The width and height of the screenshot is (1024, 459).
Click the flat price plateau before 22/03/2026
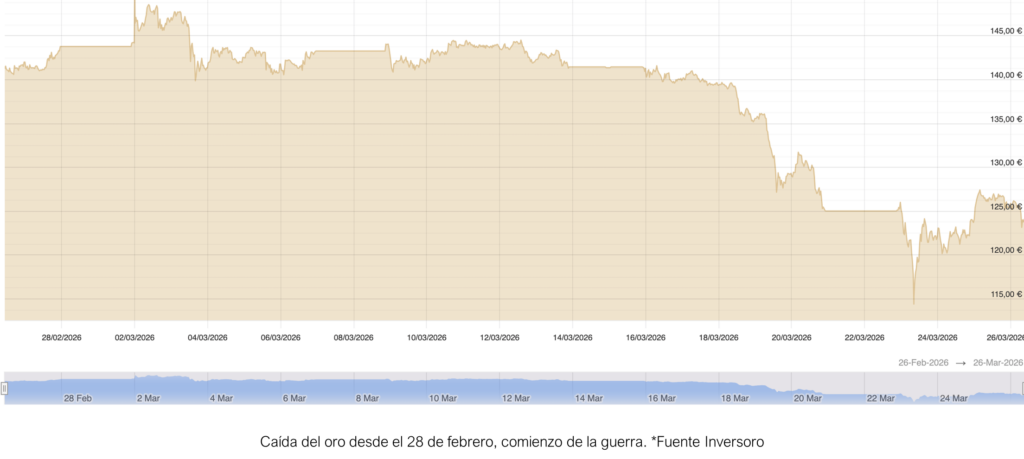pyautogui.click(x=860, y=211)
